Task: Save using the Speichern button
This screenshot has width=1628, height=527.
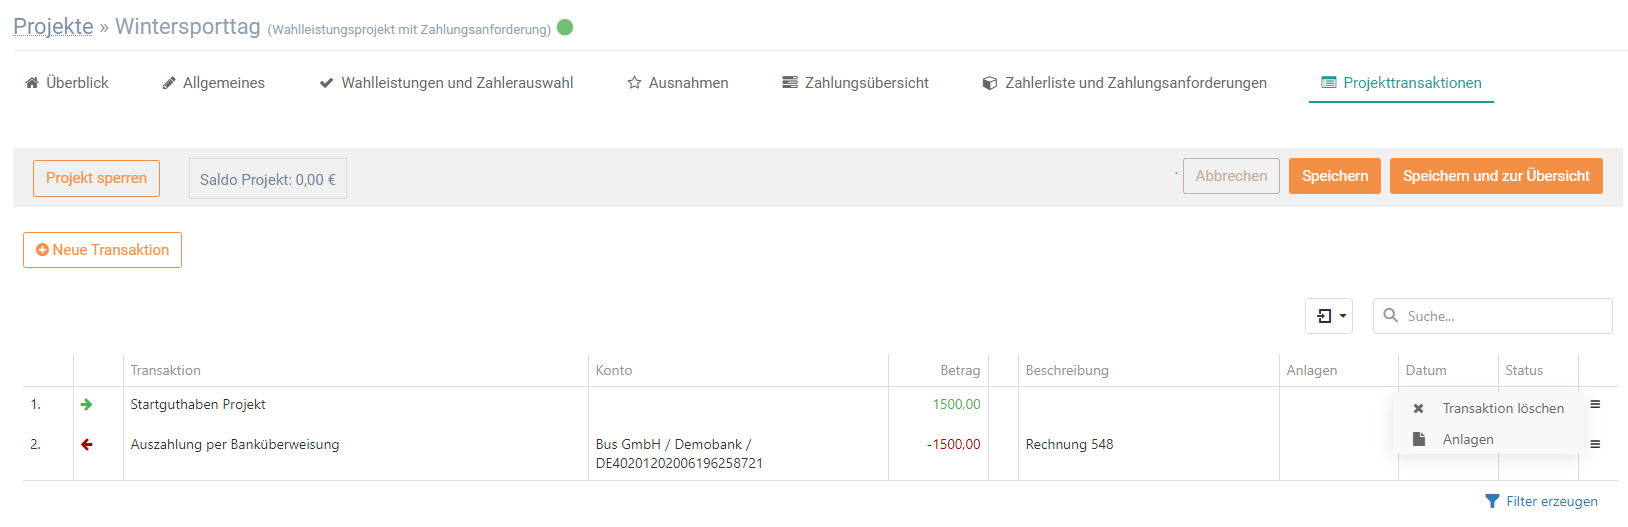Action: pyautogui.click(x=1335, y=176)
